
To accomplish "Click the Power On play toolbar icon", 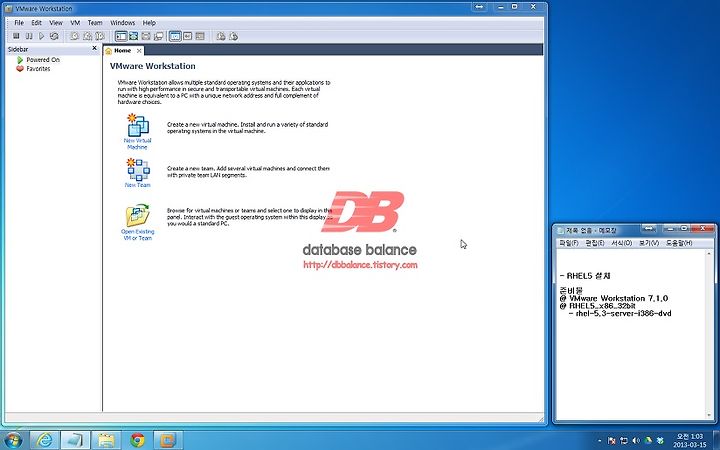I will pyautogui.click(x=41, y=36).
